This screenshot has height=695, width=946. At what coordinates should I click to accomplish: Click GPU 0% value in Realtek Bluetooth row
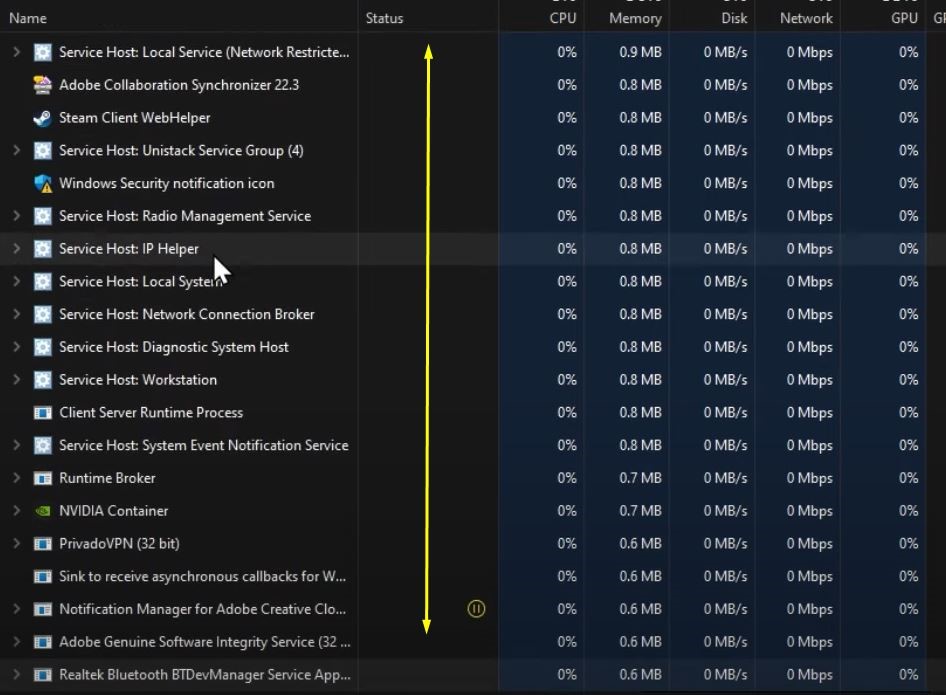[x=909, y=674]
